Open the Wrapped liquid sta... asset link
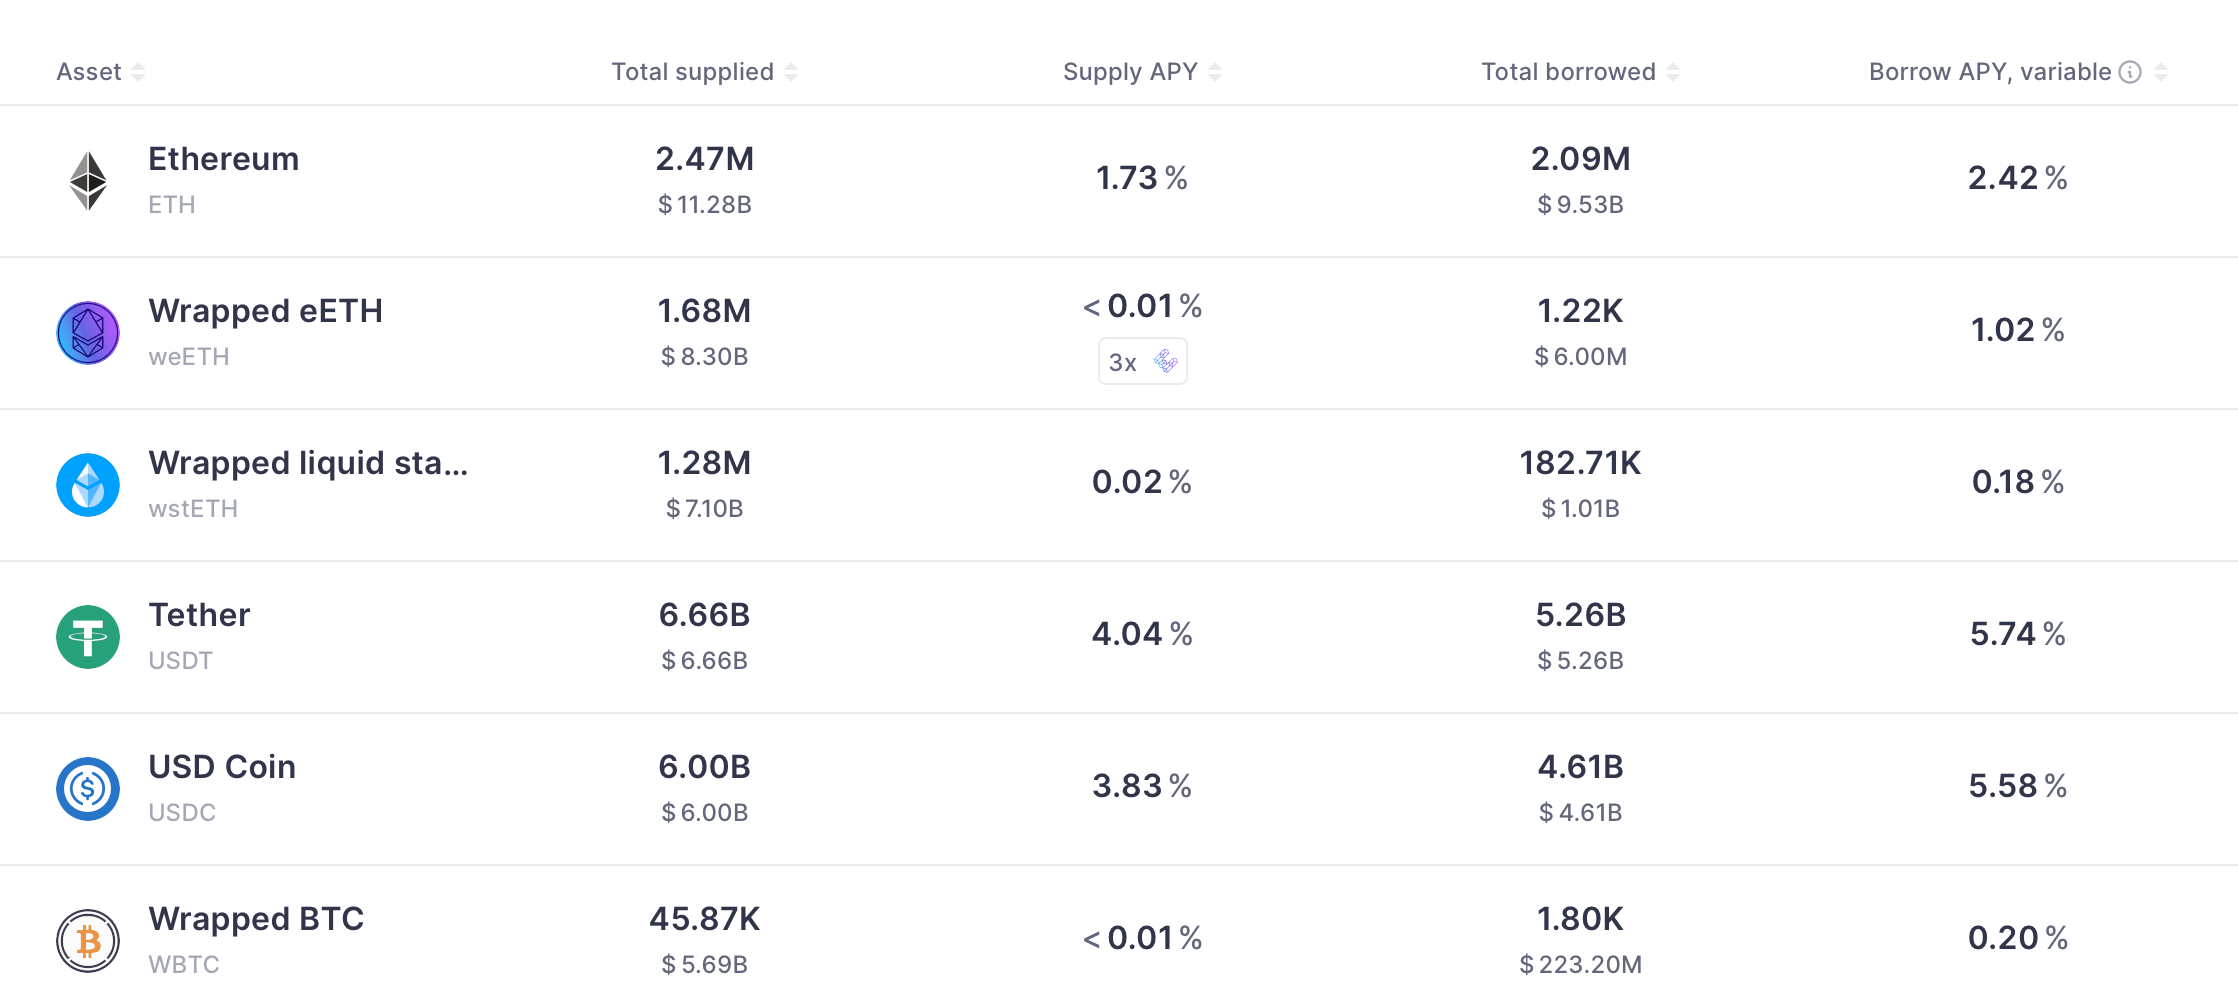Viewport: 2238px width, 1002px height. pos(308,463)
